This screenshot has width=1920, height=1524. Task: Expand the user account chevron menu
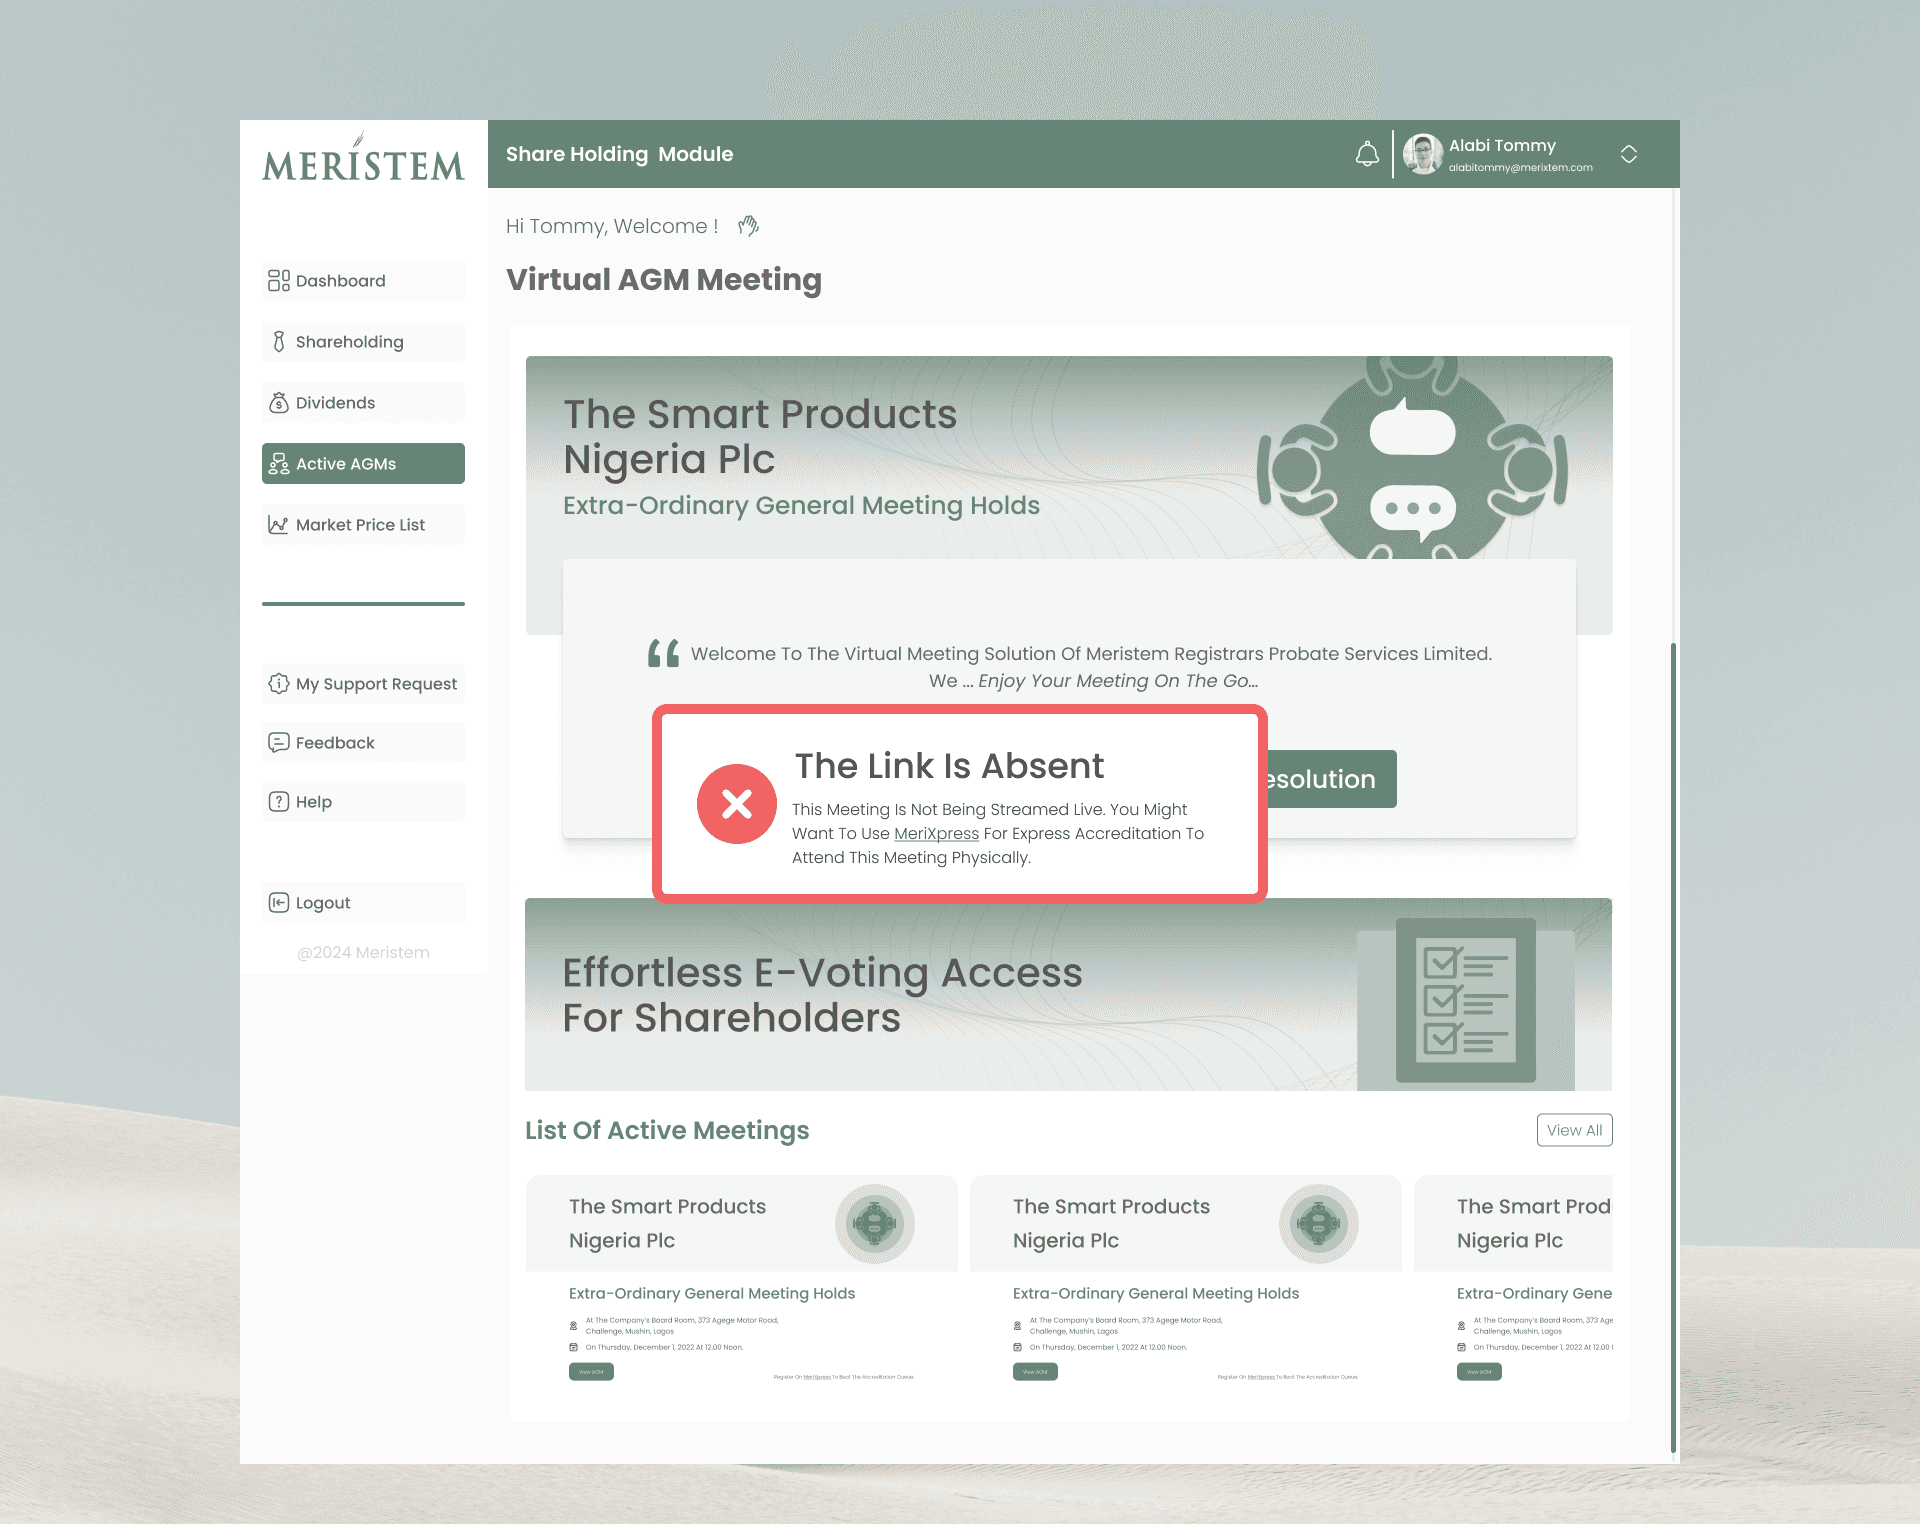pos(1628,154)
